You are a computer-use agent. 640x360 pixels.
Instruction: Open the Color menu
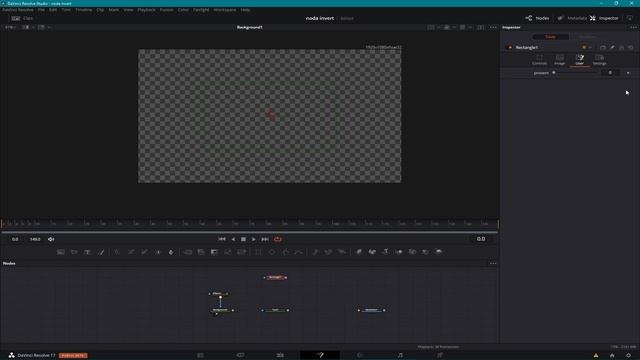[183, 10]
